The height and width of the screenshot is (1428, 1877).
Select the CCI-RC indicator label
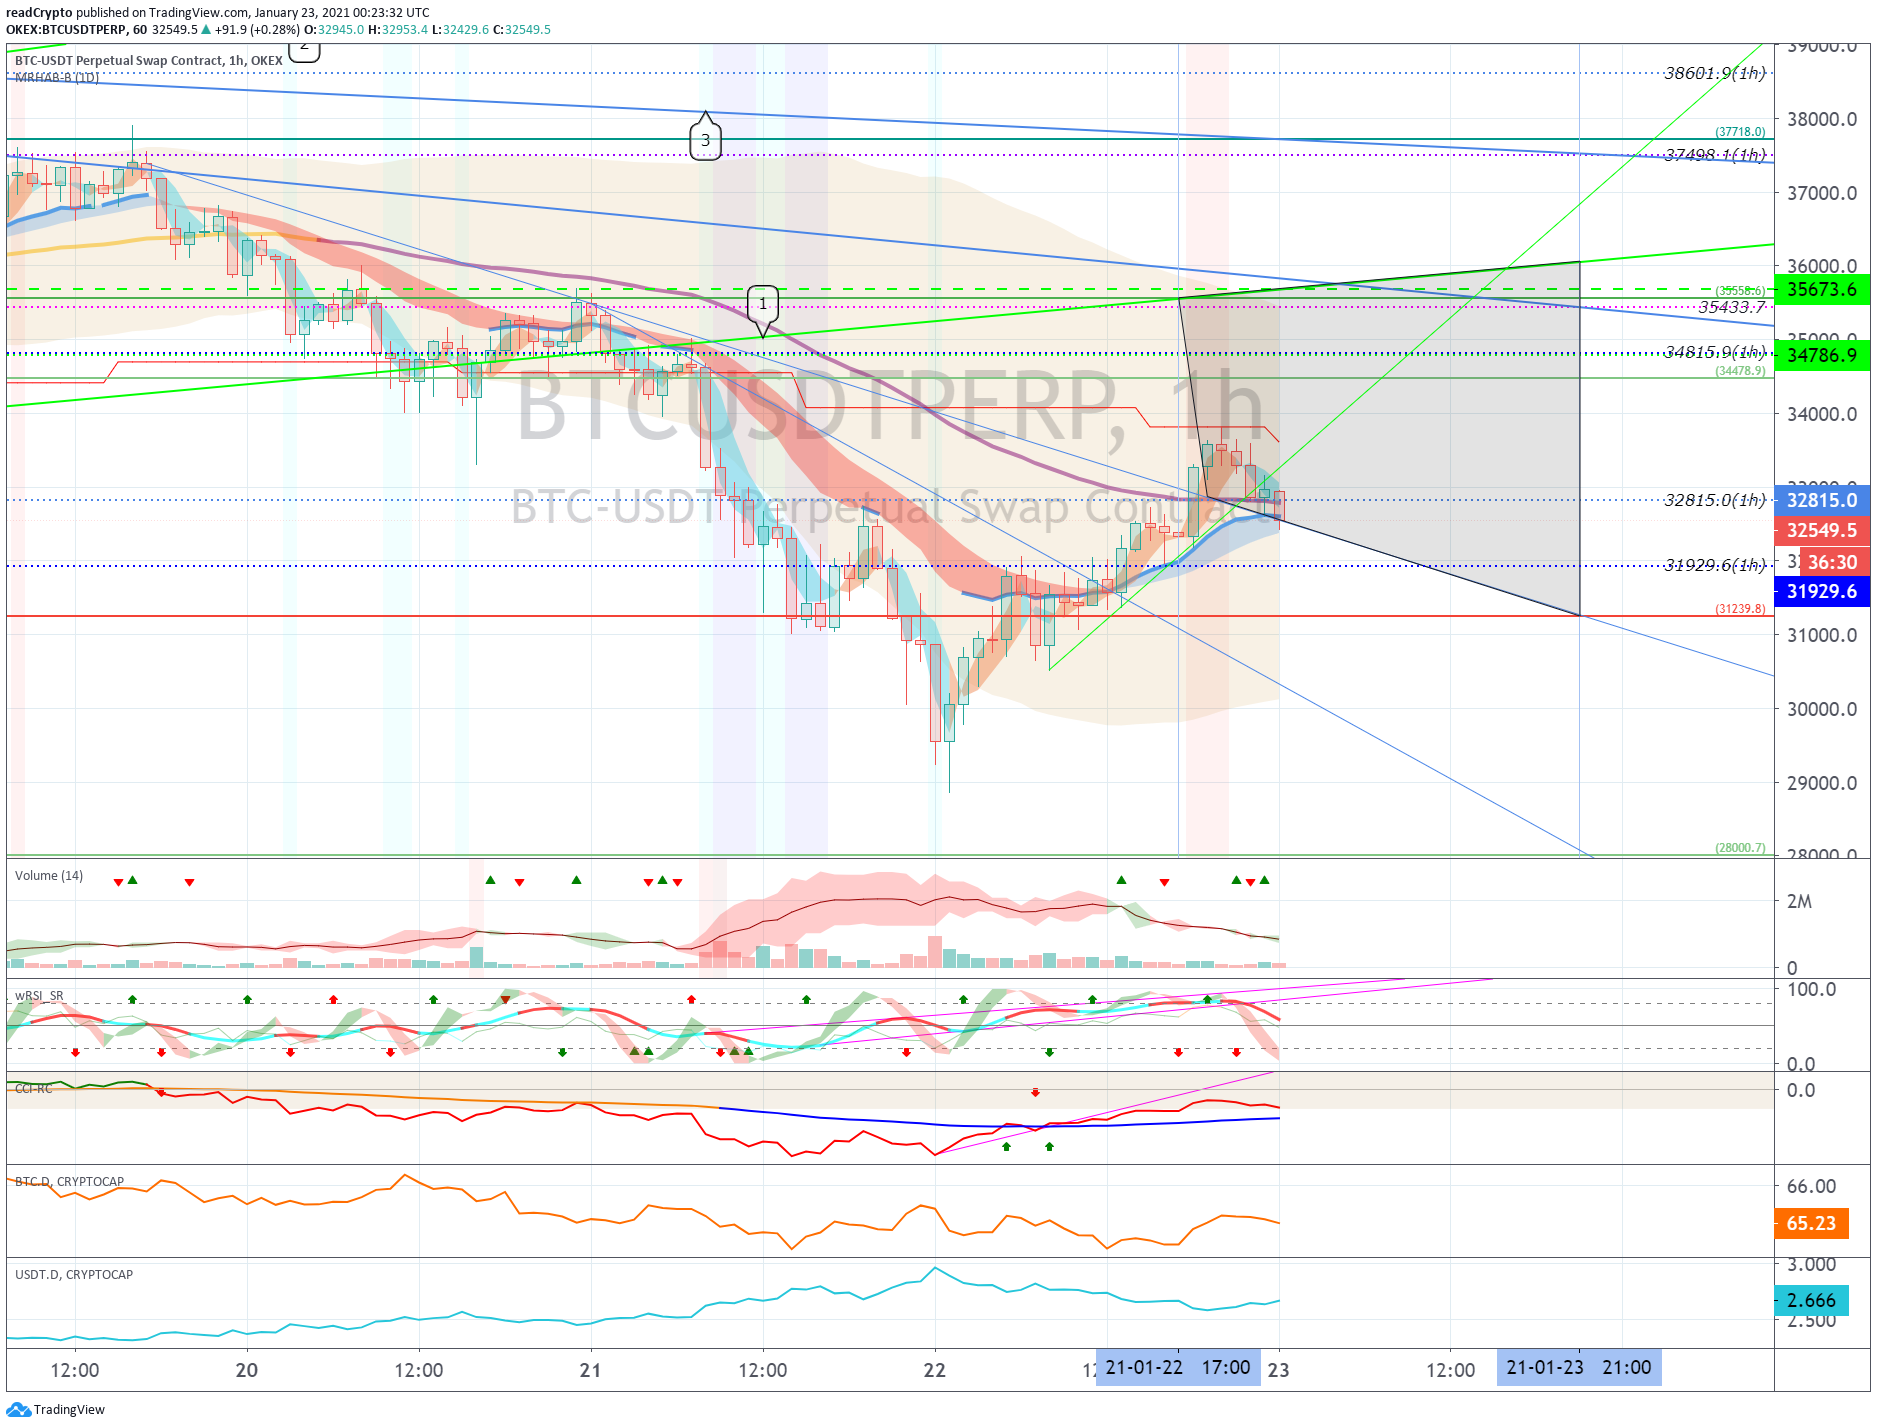pyautogui.click(x=33, y=1088)
